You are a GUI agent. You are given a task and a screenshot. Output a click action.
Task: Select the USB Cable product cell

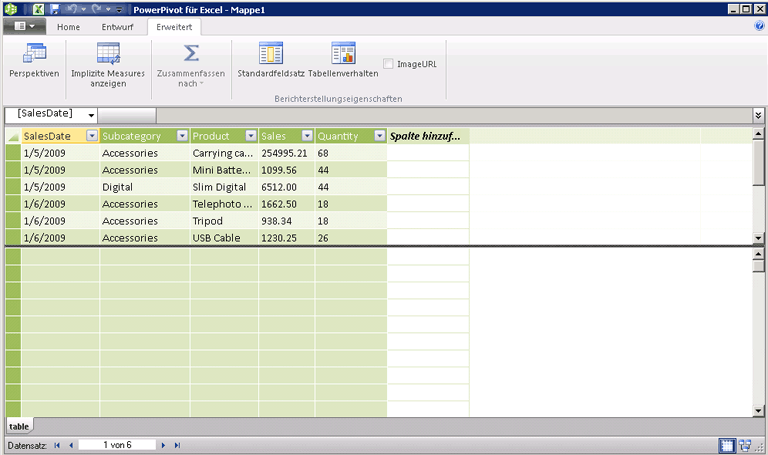224,238
